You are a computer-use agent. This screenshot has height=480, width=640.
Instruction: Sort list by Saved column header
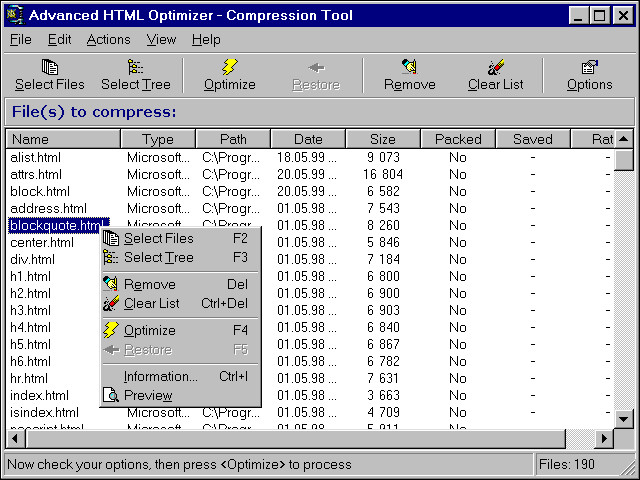[533, 139]
